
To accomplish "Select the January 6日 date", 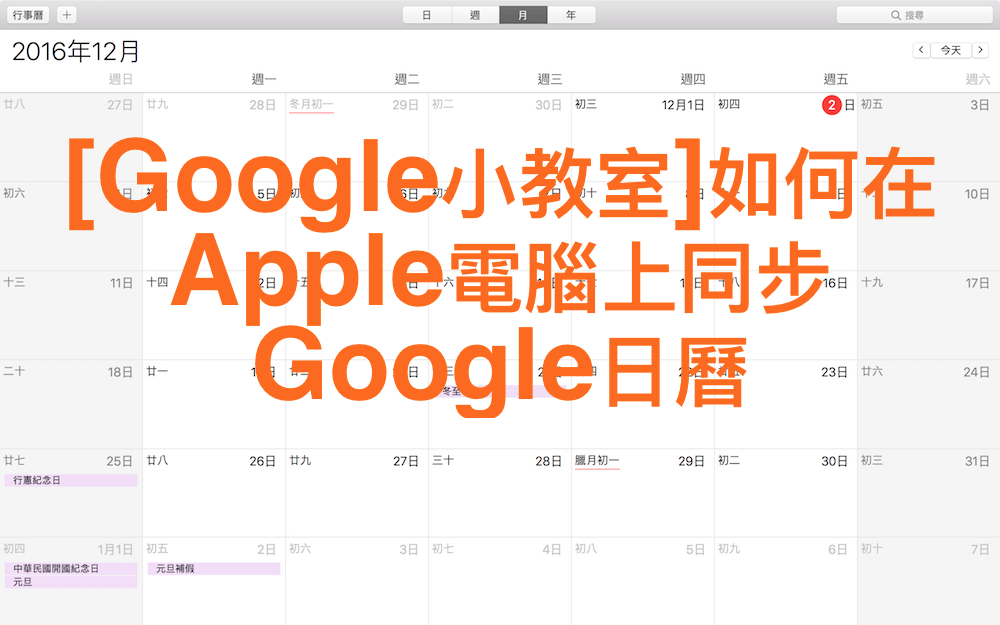I will 838,549.
